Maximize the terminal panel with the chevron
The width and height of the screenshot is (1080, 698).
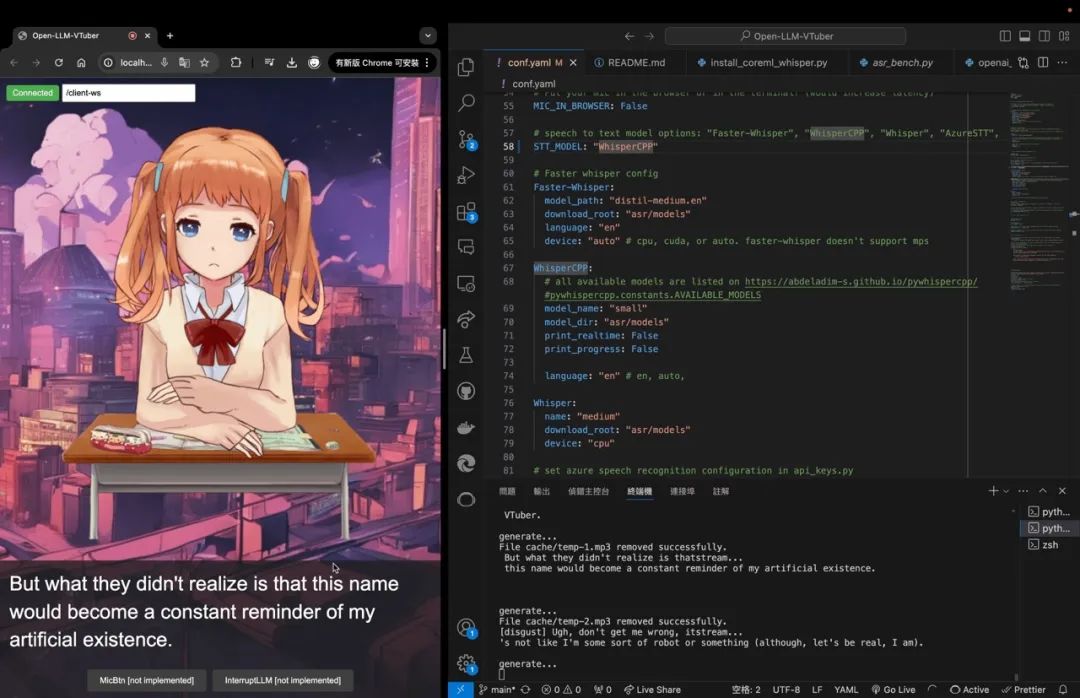[1043, 491]
